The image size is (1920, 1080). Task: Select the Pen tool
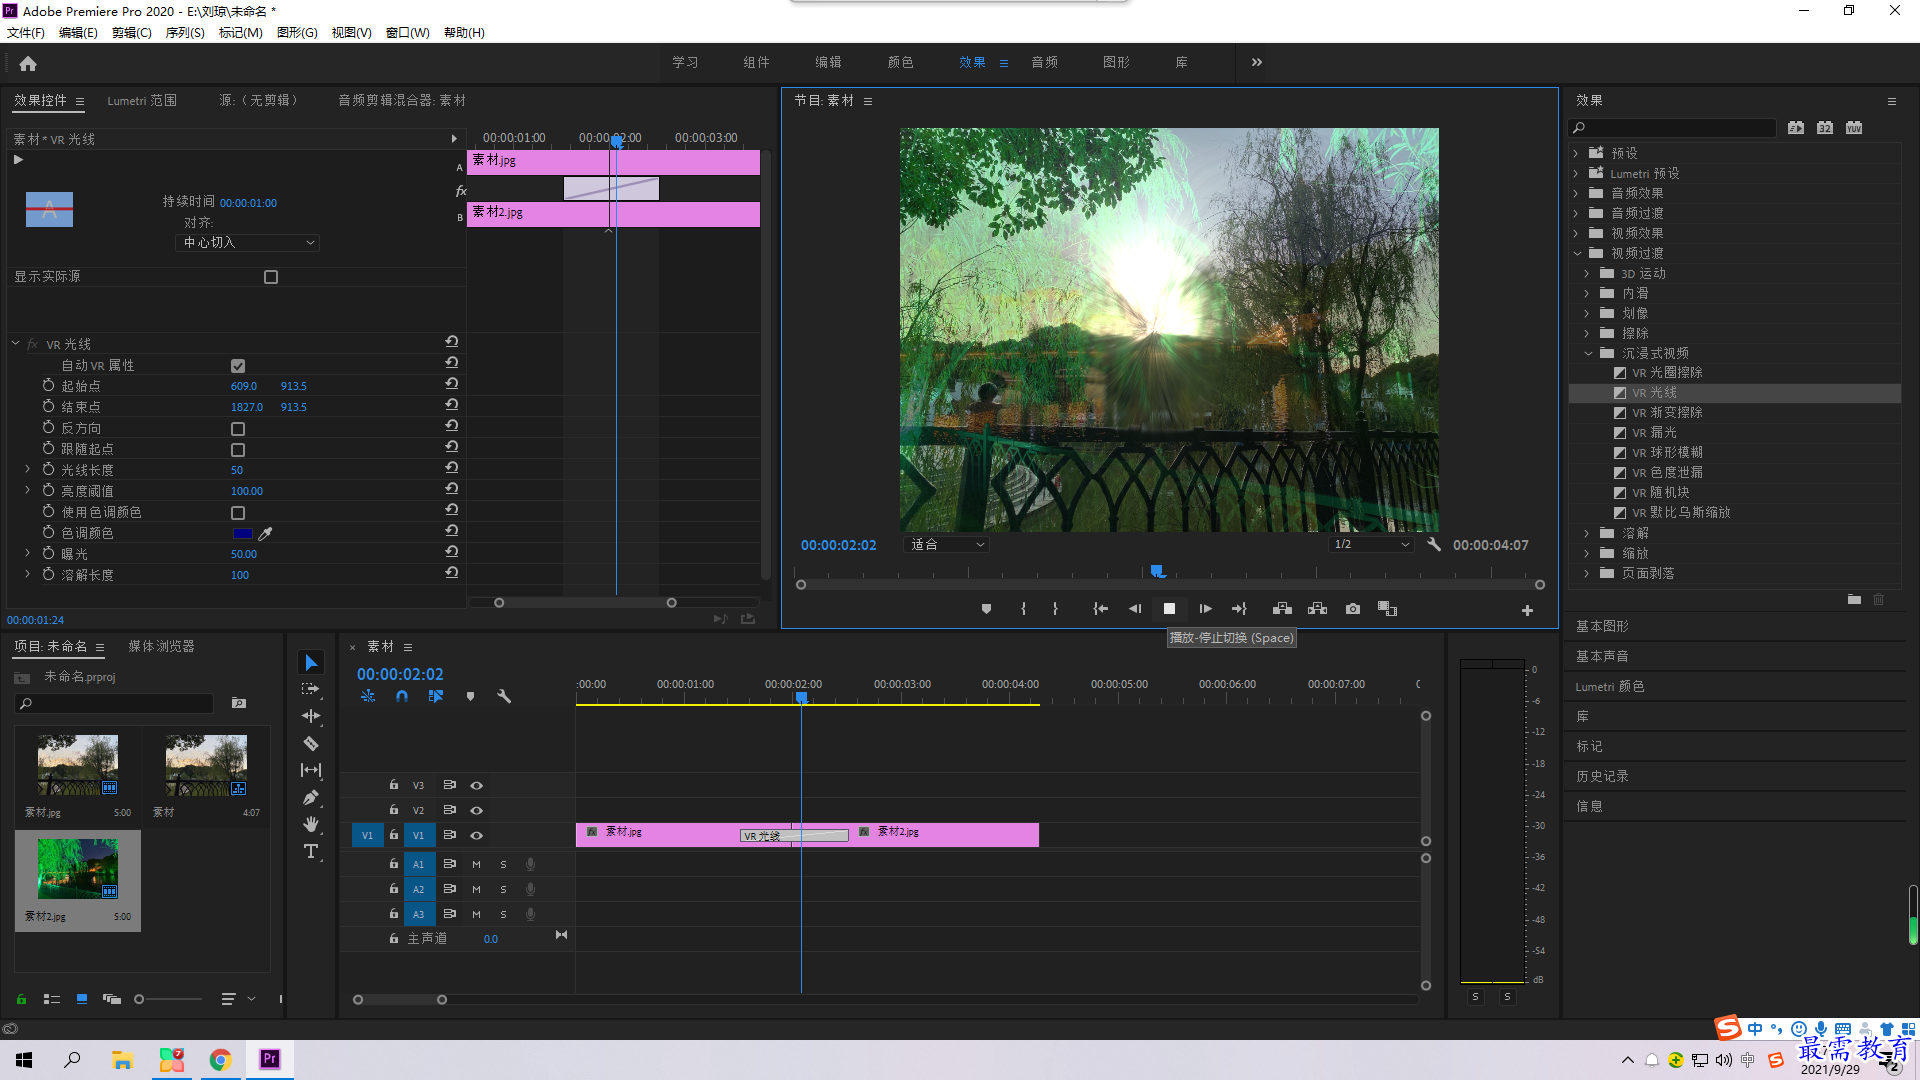click(311, 797)
